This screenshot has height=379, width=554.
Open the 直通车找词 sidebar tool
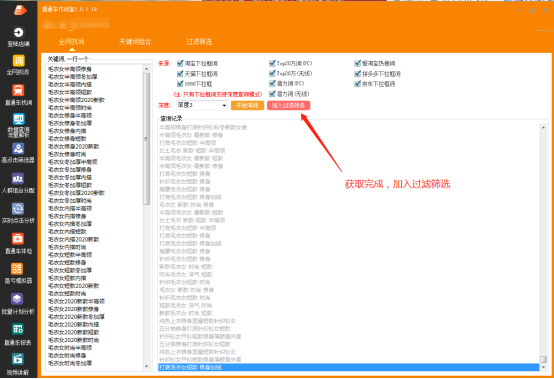[x=18, y=95]
